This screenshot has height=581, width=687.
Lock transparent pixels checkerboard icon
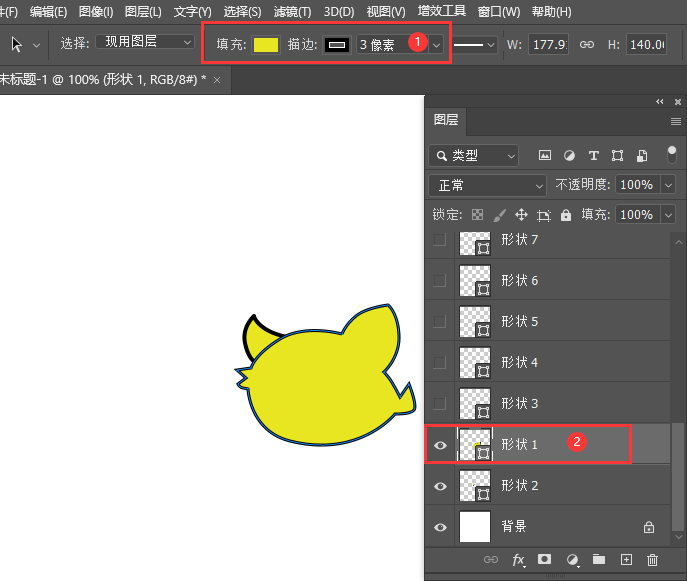[x=477, y=215]
